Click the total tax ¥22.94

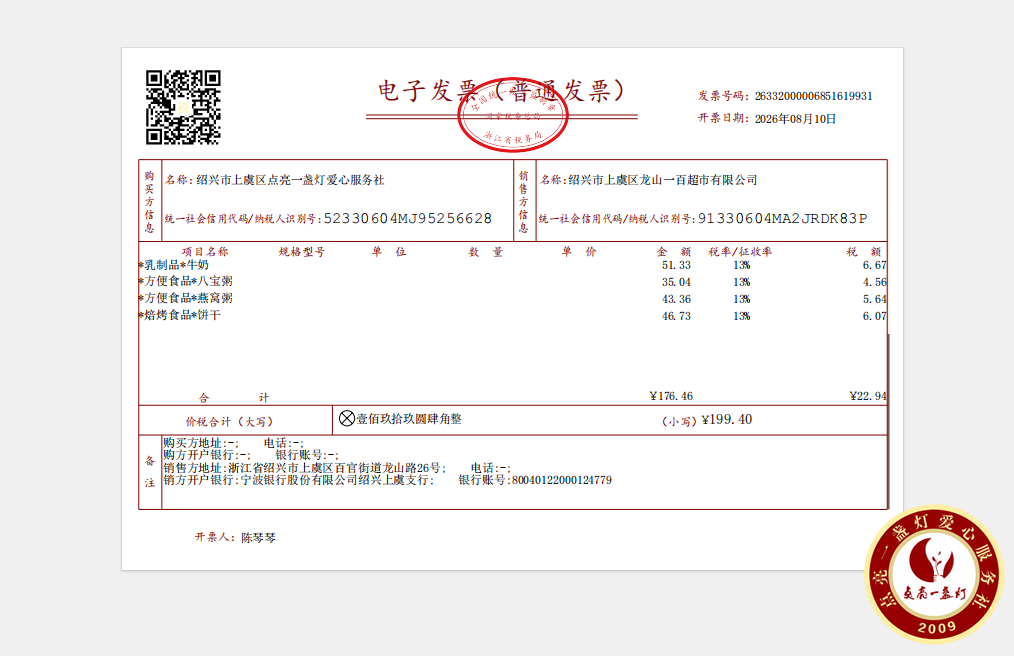(x=868, y=396)
